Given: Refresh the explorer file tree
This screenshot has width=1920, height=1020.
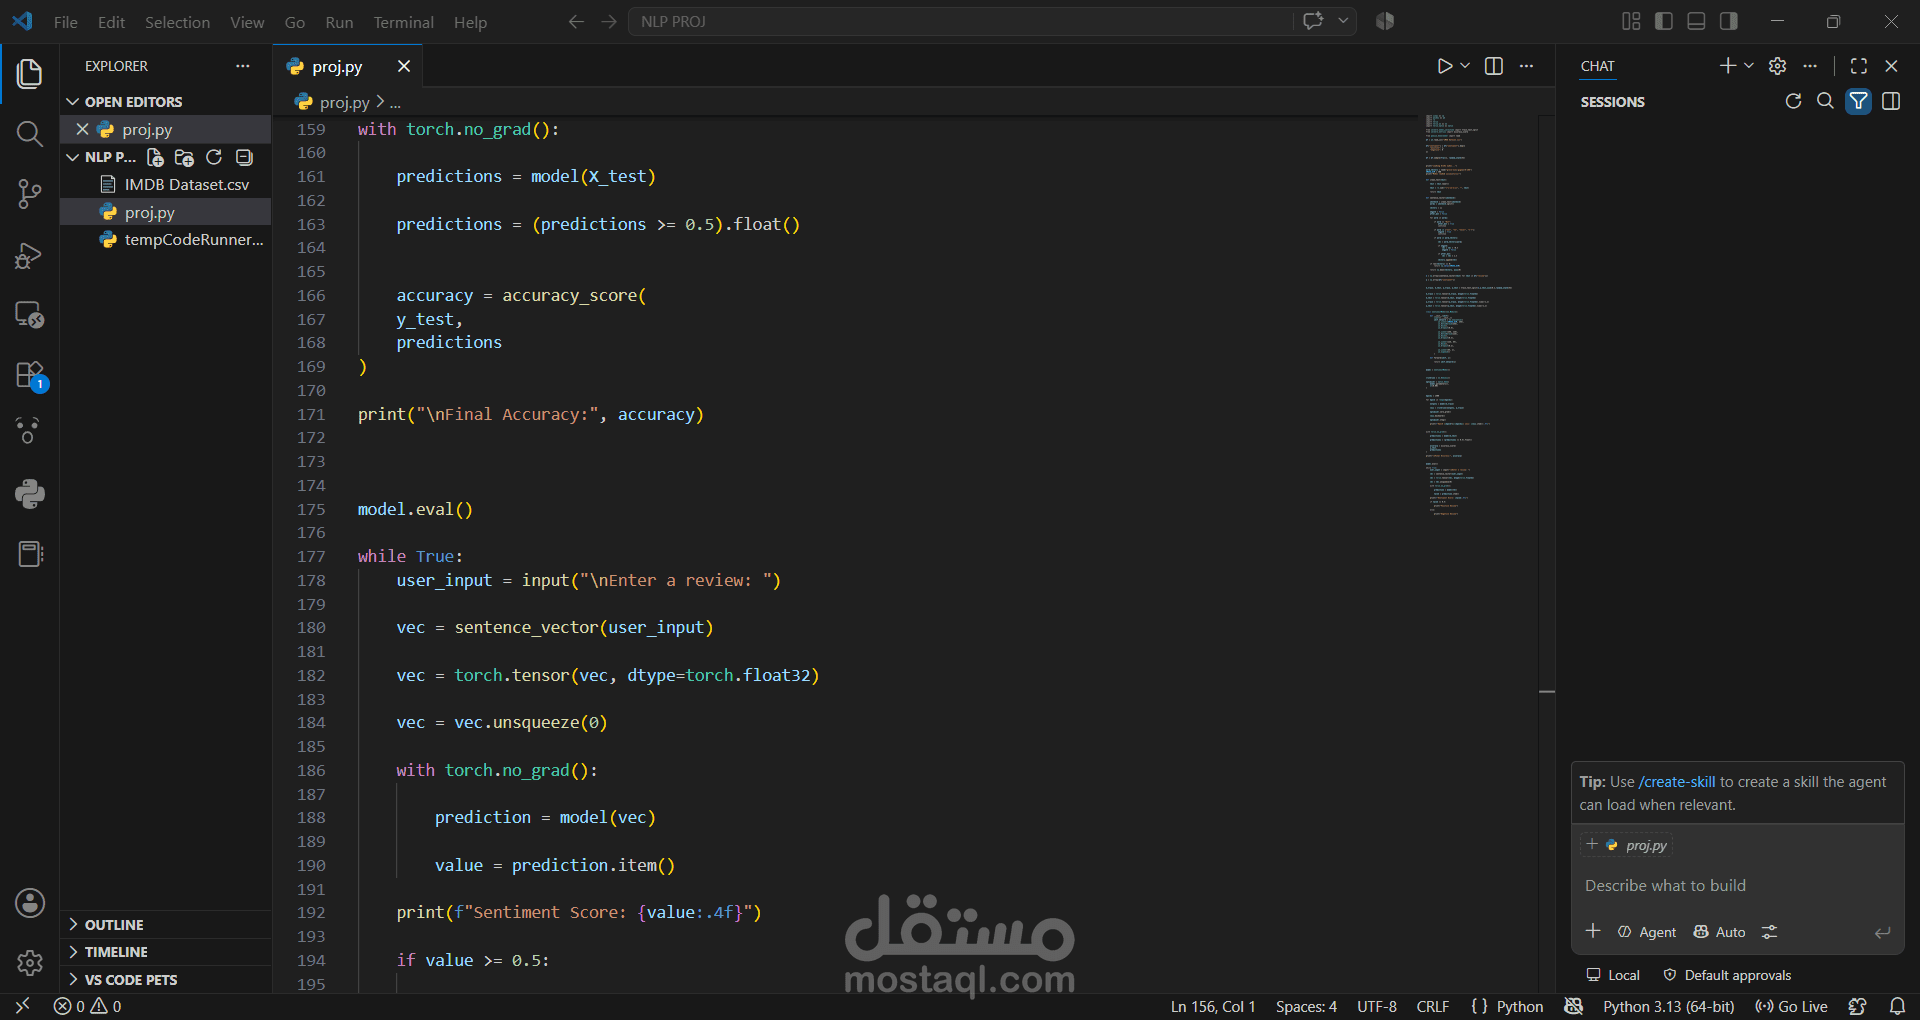Looking at the screenshot, I should (214, 157).
